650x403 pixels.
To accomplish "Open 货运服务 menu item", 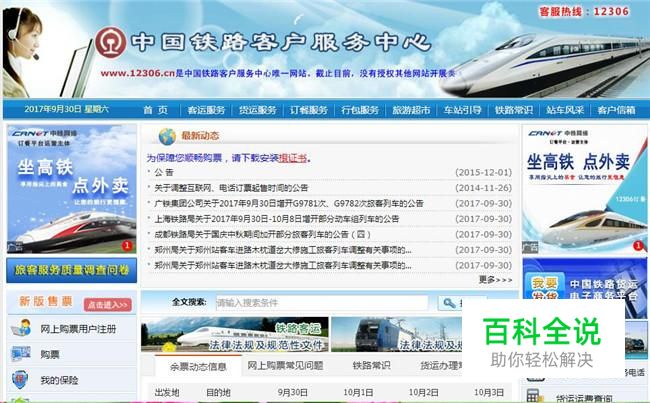I will point(257,110).
